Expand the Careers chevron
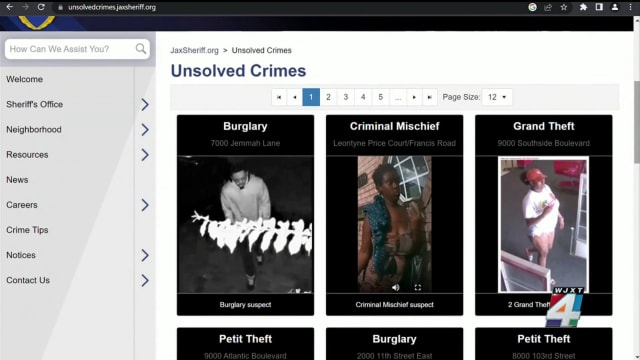 (x=145, y=205)
